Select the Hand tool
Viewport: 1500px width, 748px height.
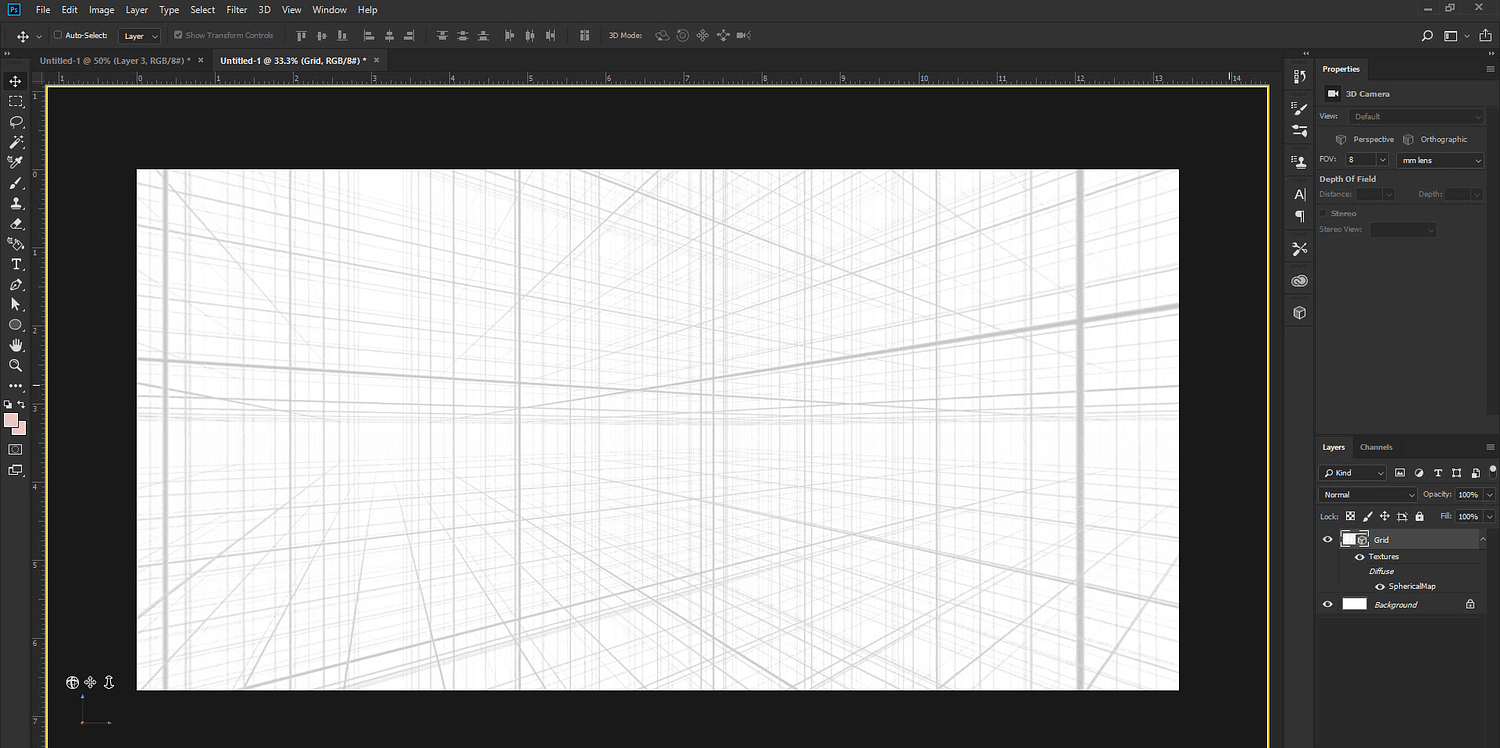coord(14,345)
